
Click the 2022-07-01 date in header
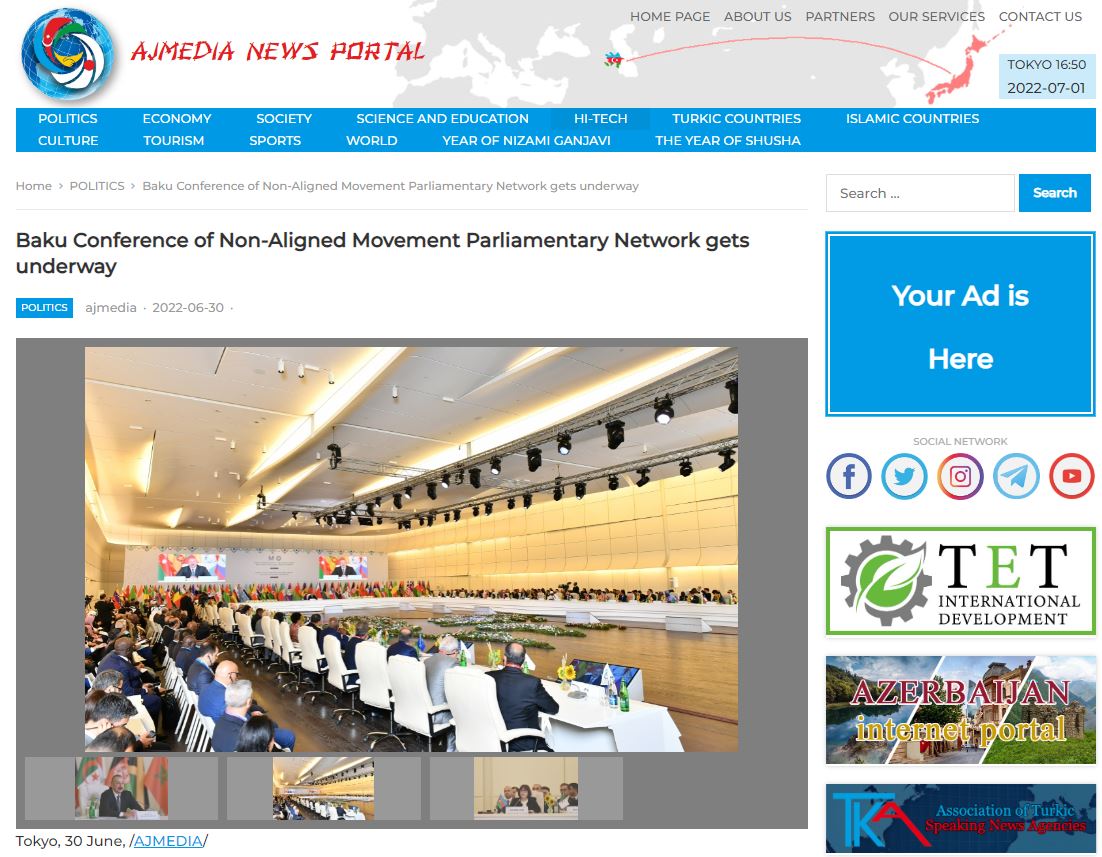(1046, 88)
